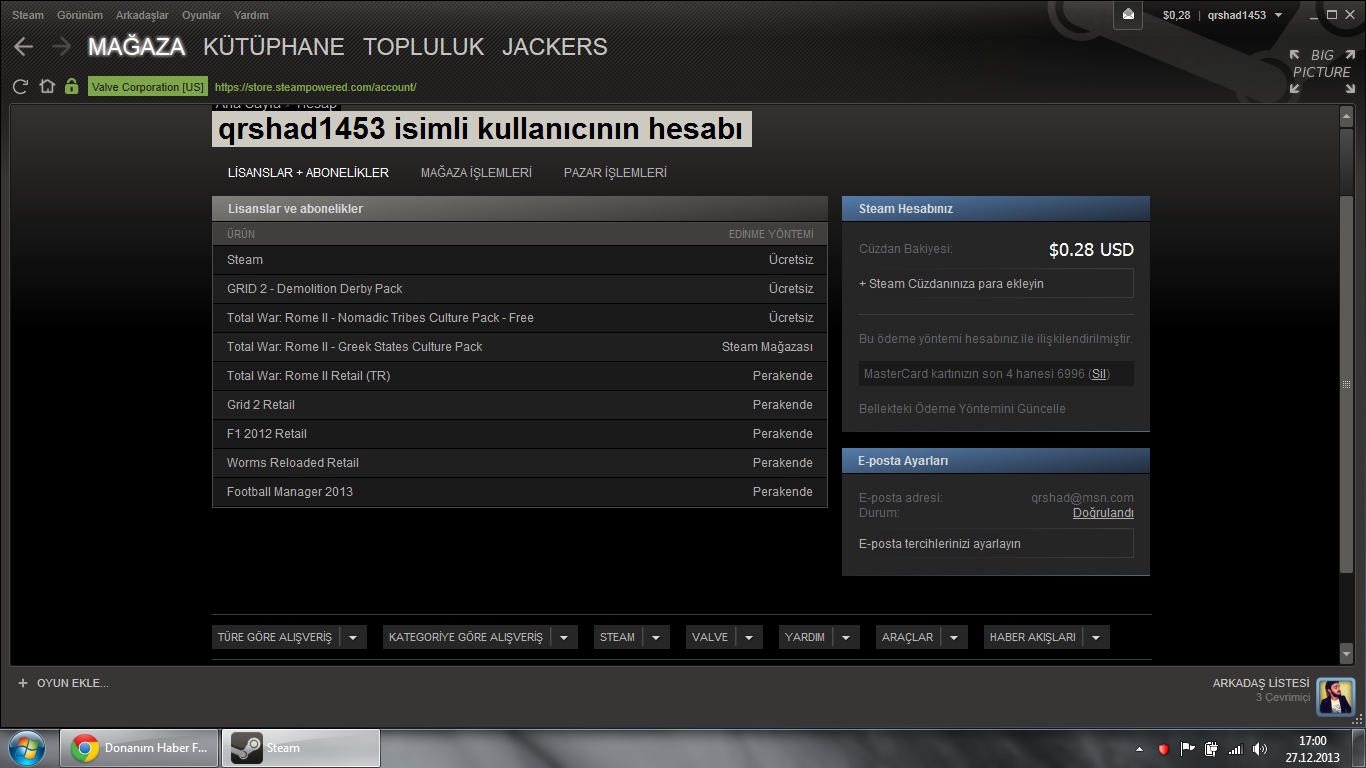
Task: Click the page scrollbar up arrow
Action: (1346, 117)
